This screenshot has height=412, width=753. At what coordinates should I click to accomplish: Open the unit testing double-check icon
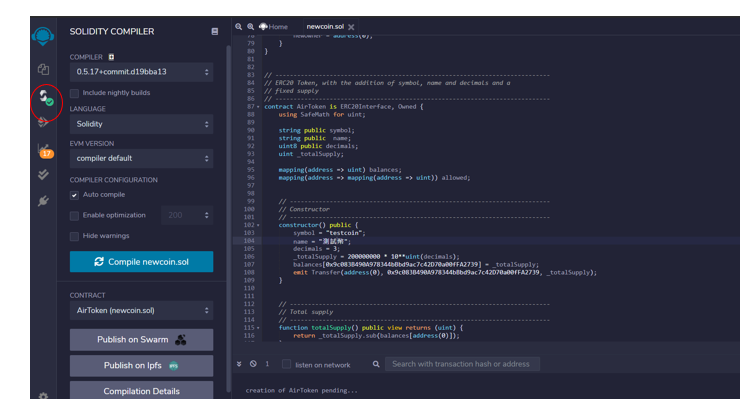coord(43,175)
